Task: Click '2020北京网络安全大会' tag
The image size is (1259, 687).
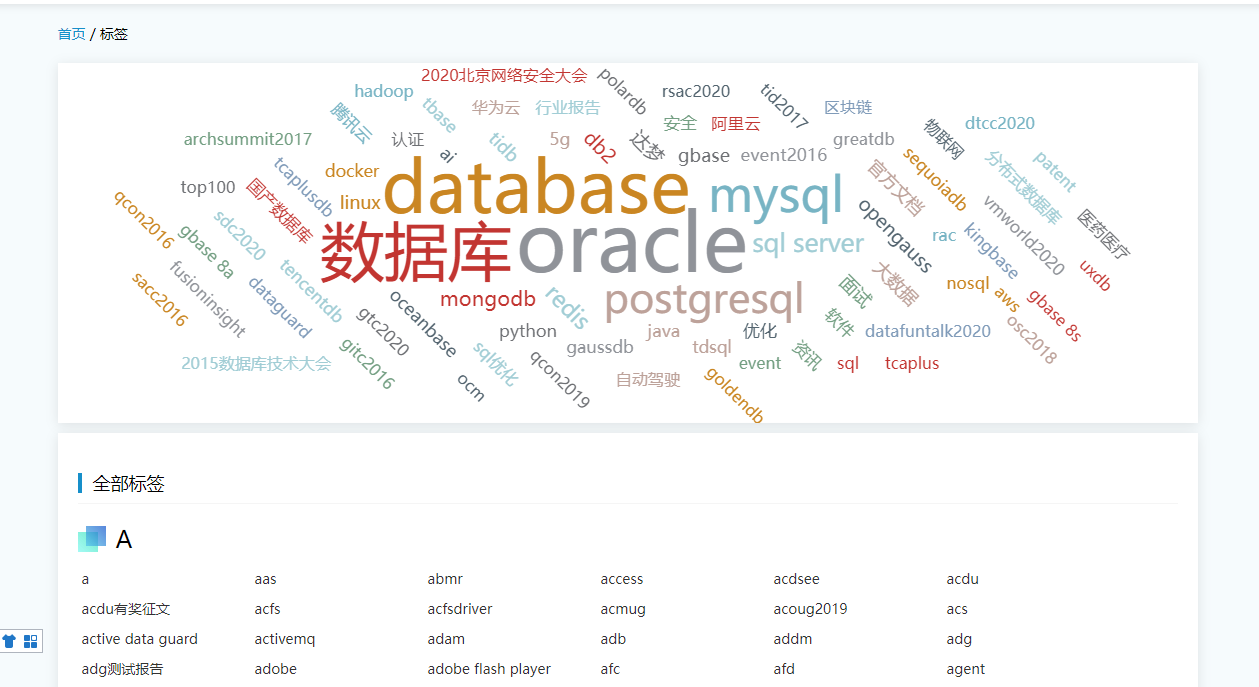Action: click(x=504, y=75)
